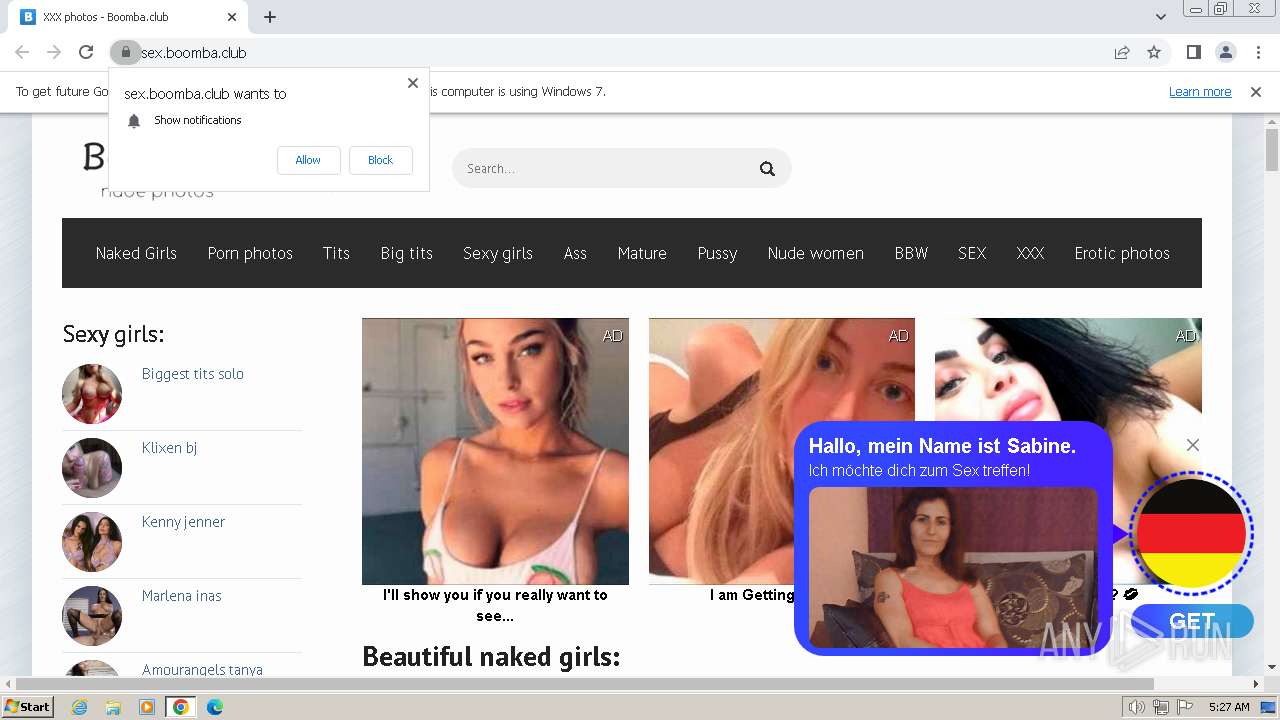Expand the tab search dropdown
This screenshot has width=1280, height=720.
point(1160,17)
